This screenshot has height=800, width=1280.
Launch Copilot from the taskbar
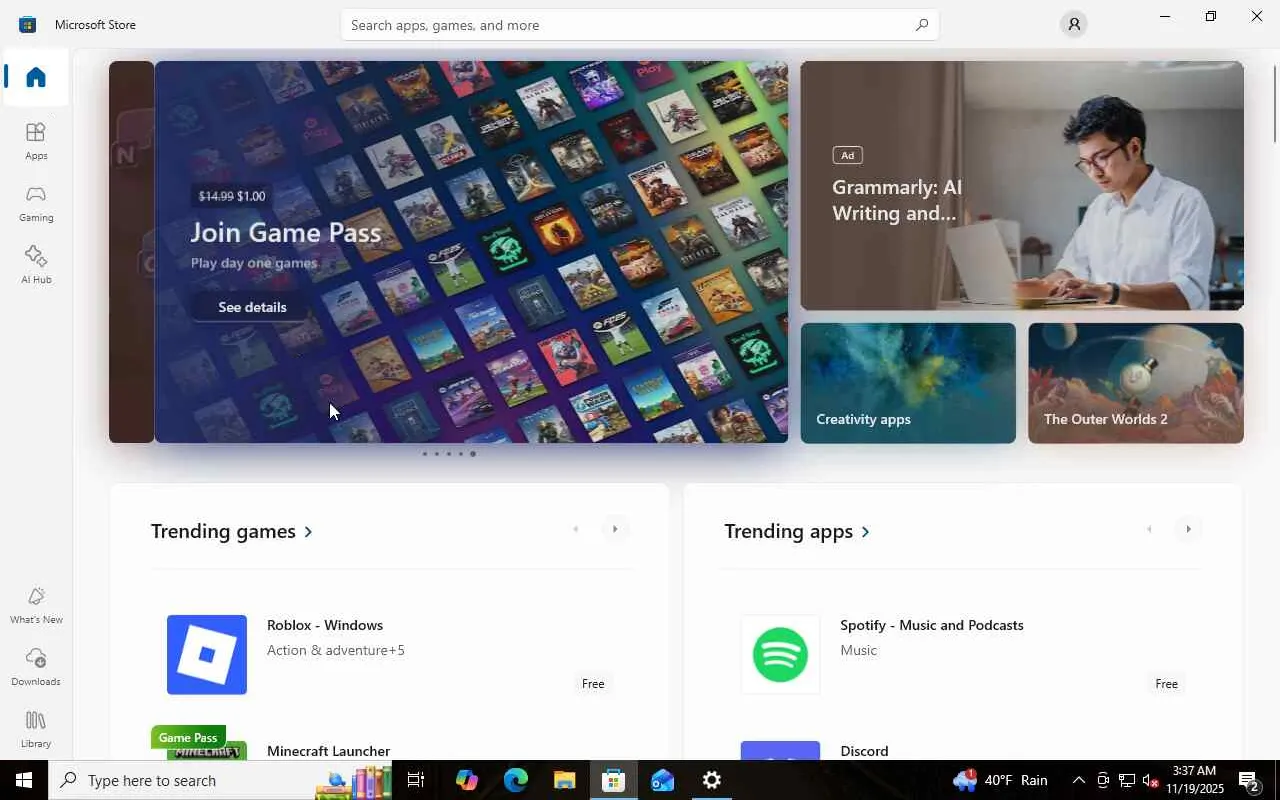(x=467, y=780)
